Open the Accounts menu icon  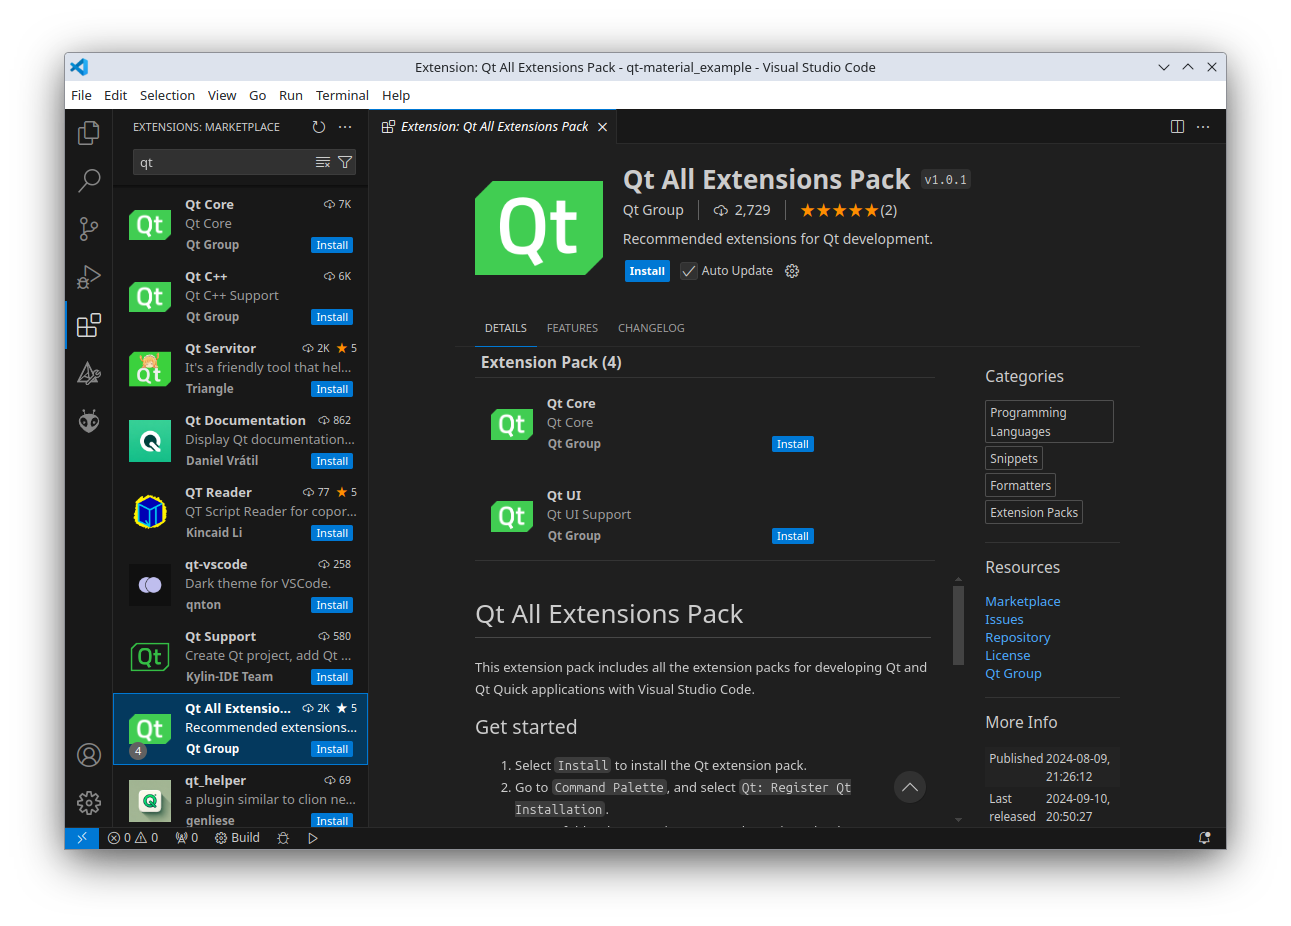tap(89, 755)
